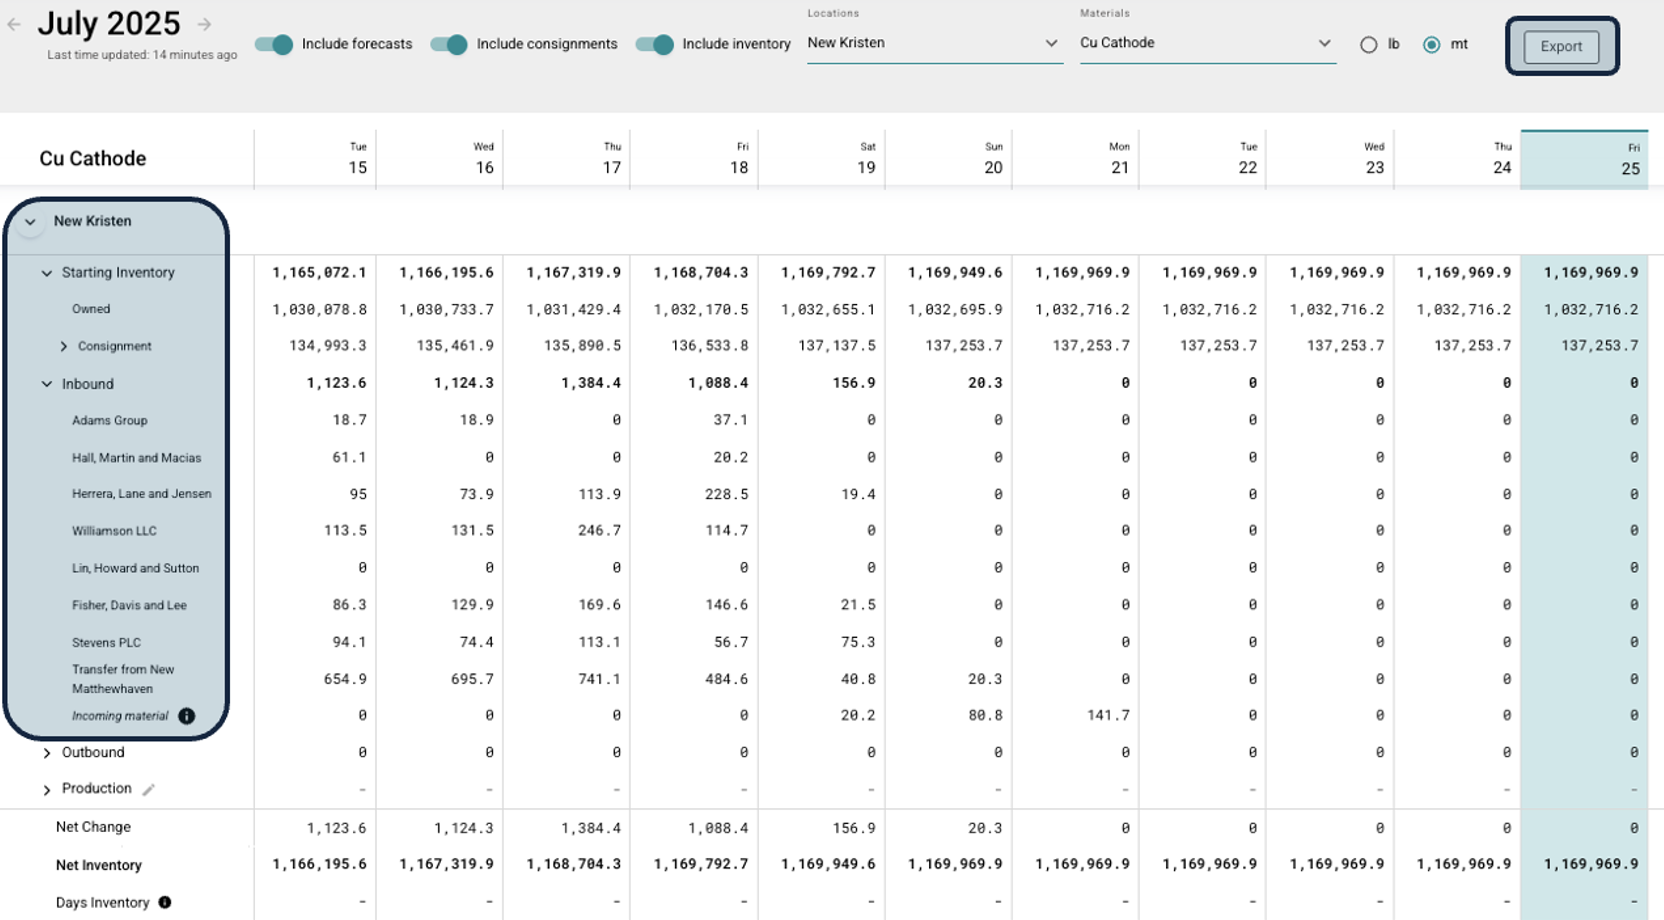
Task: Turn off the Include consignments toggle
Action: pyautogui.click(x=449, y=44)
